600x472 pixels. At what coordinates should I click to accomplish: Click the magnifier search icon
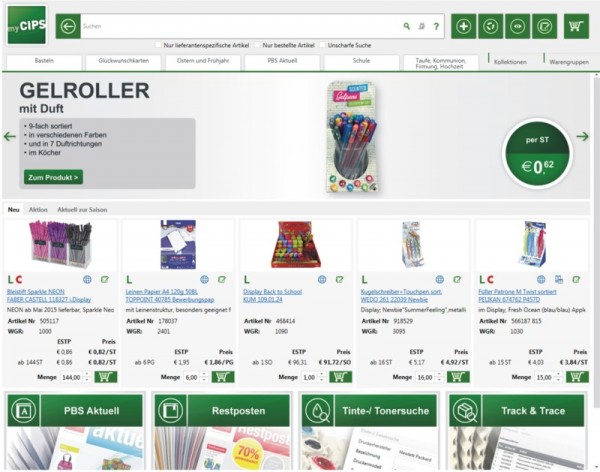point(406,26)
